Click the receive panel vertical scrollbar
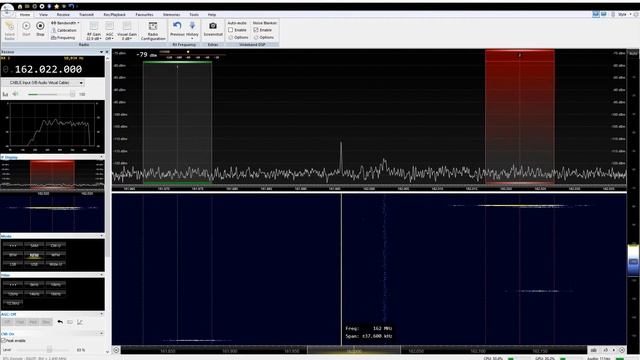Image resolution: width=640 pixels, height=360 pixels. click(x=108, y=204)
